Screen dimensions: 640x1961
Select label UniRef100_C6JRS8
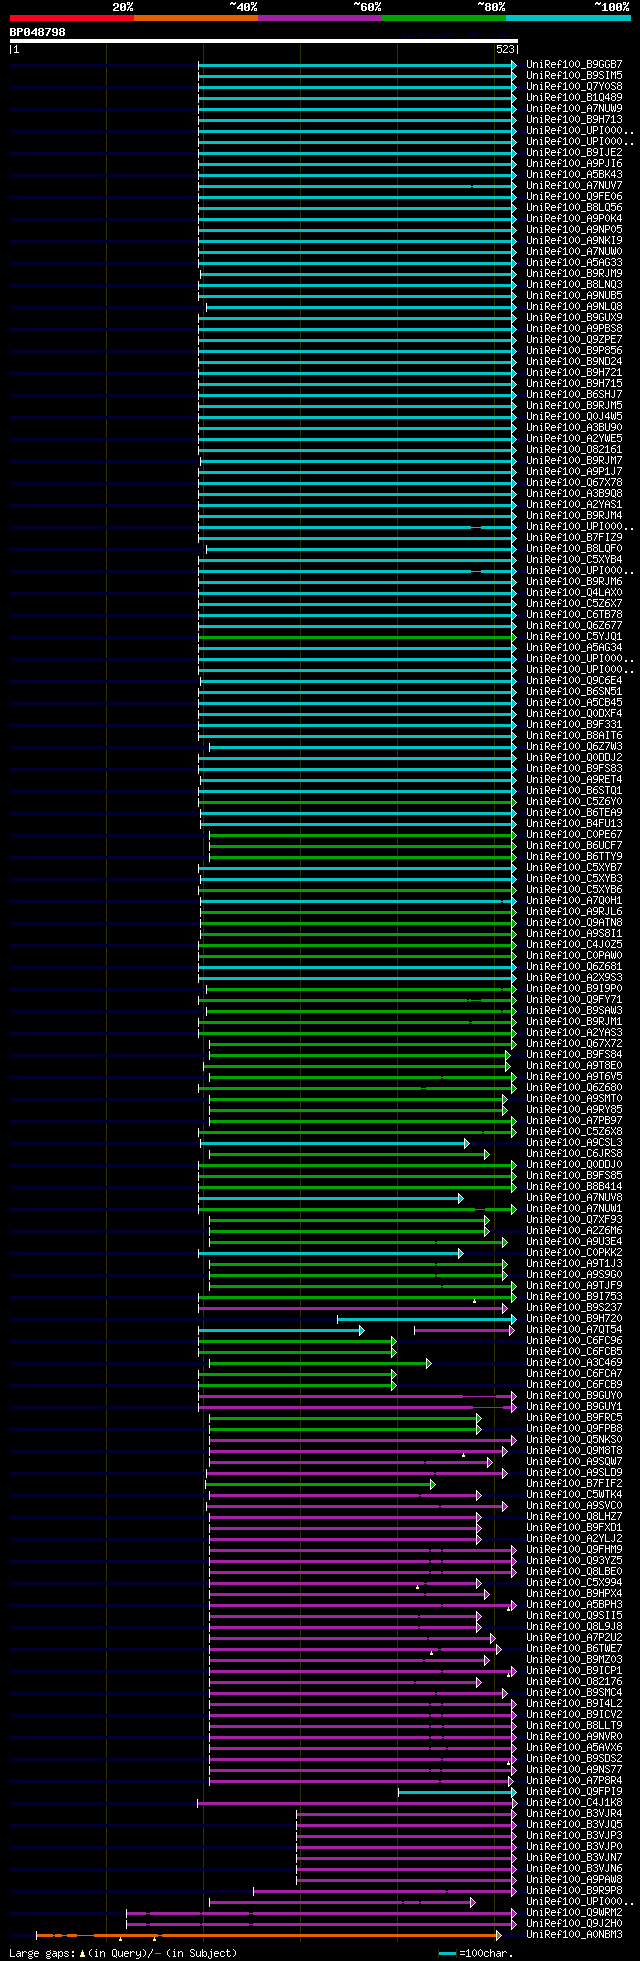[574, 1153]
